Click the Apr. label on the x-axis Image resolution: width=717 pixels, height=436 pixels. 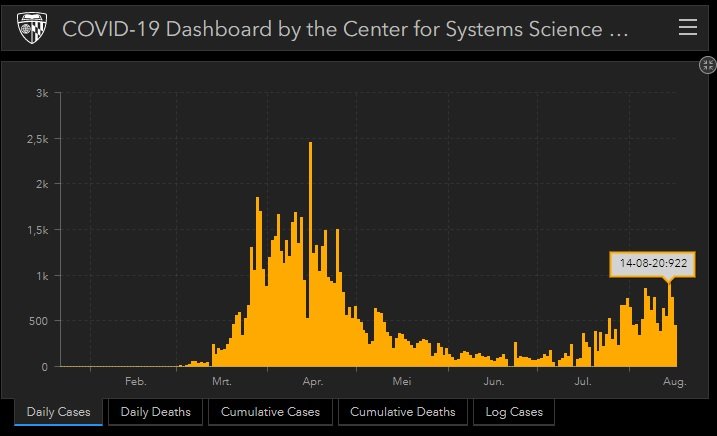coord(312,381)
